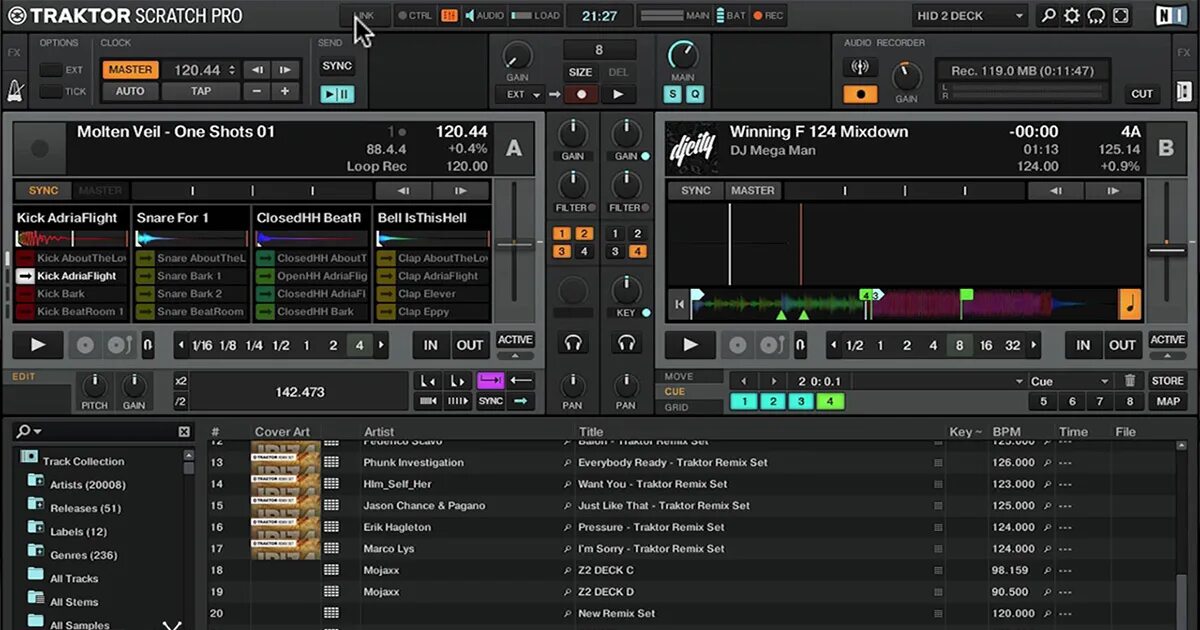
Task: Click the magenta capture arrow button
Action: (490, 381)
